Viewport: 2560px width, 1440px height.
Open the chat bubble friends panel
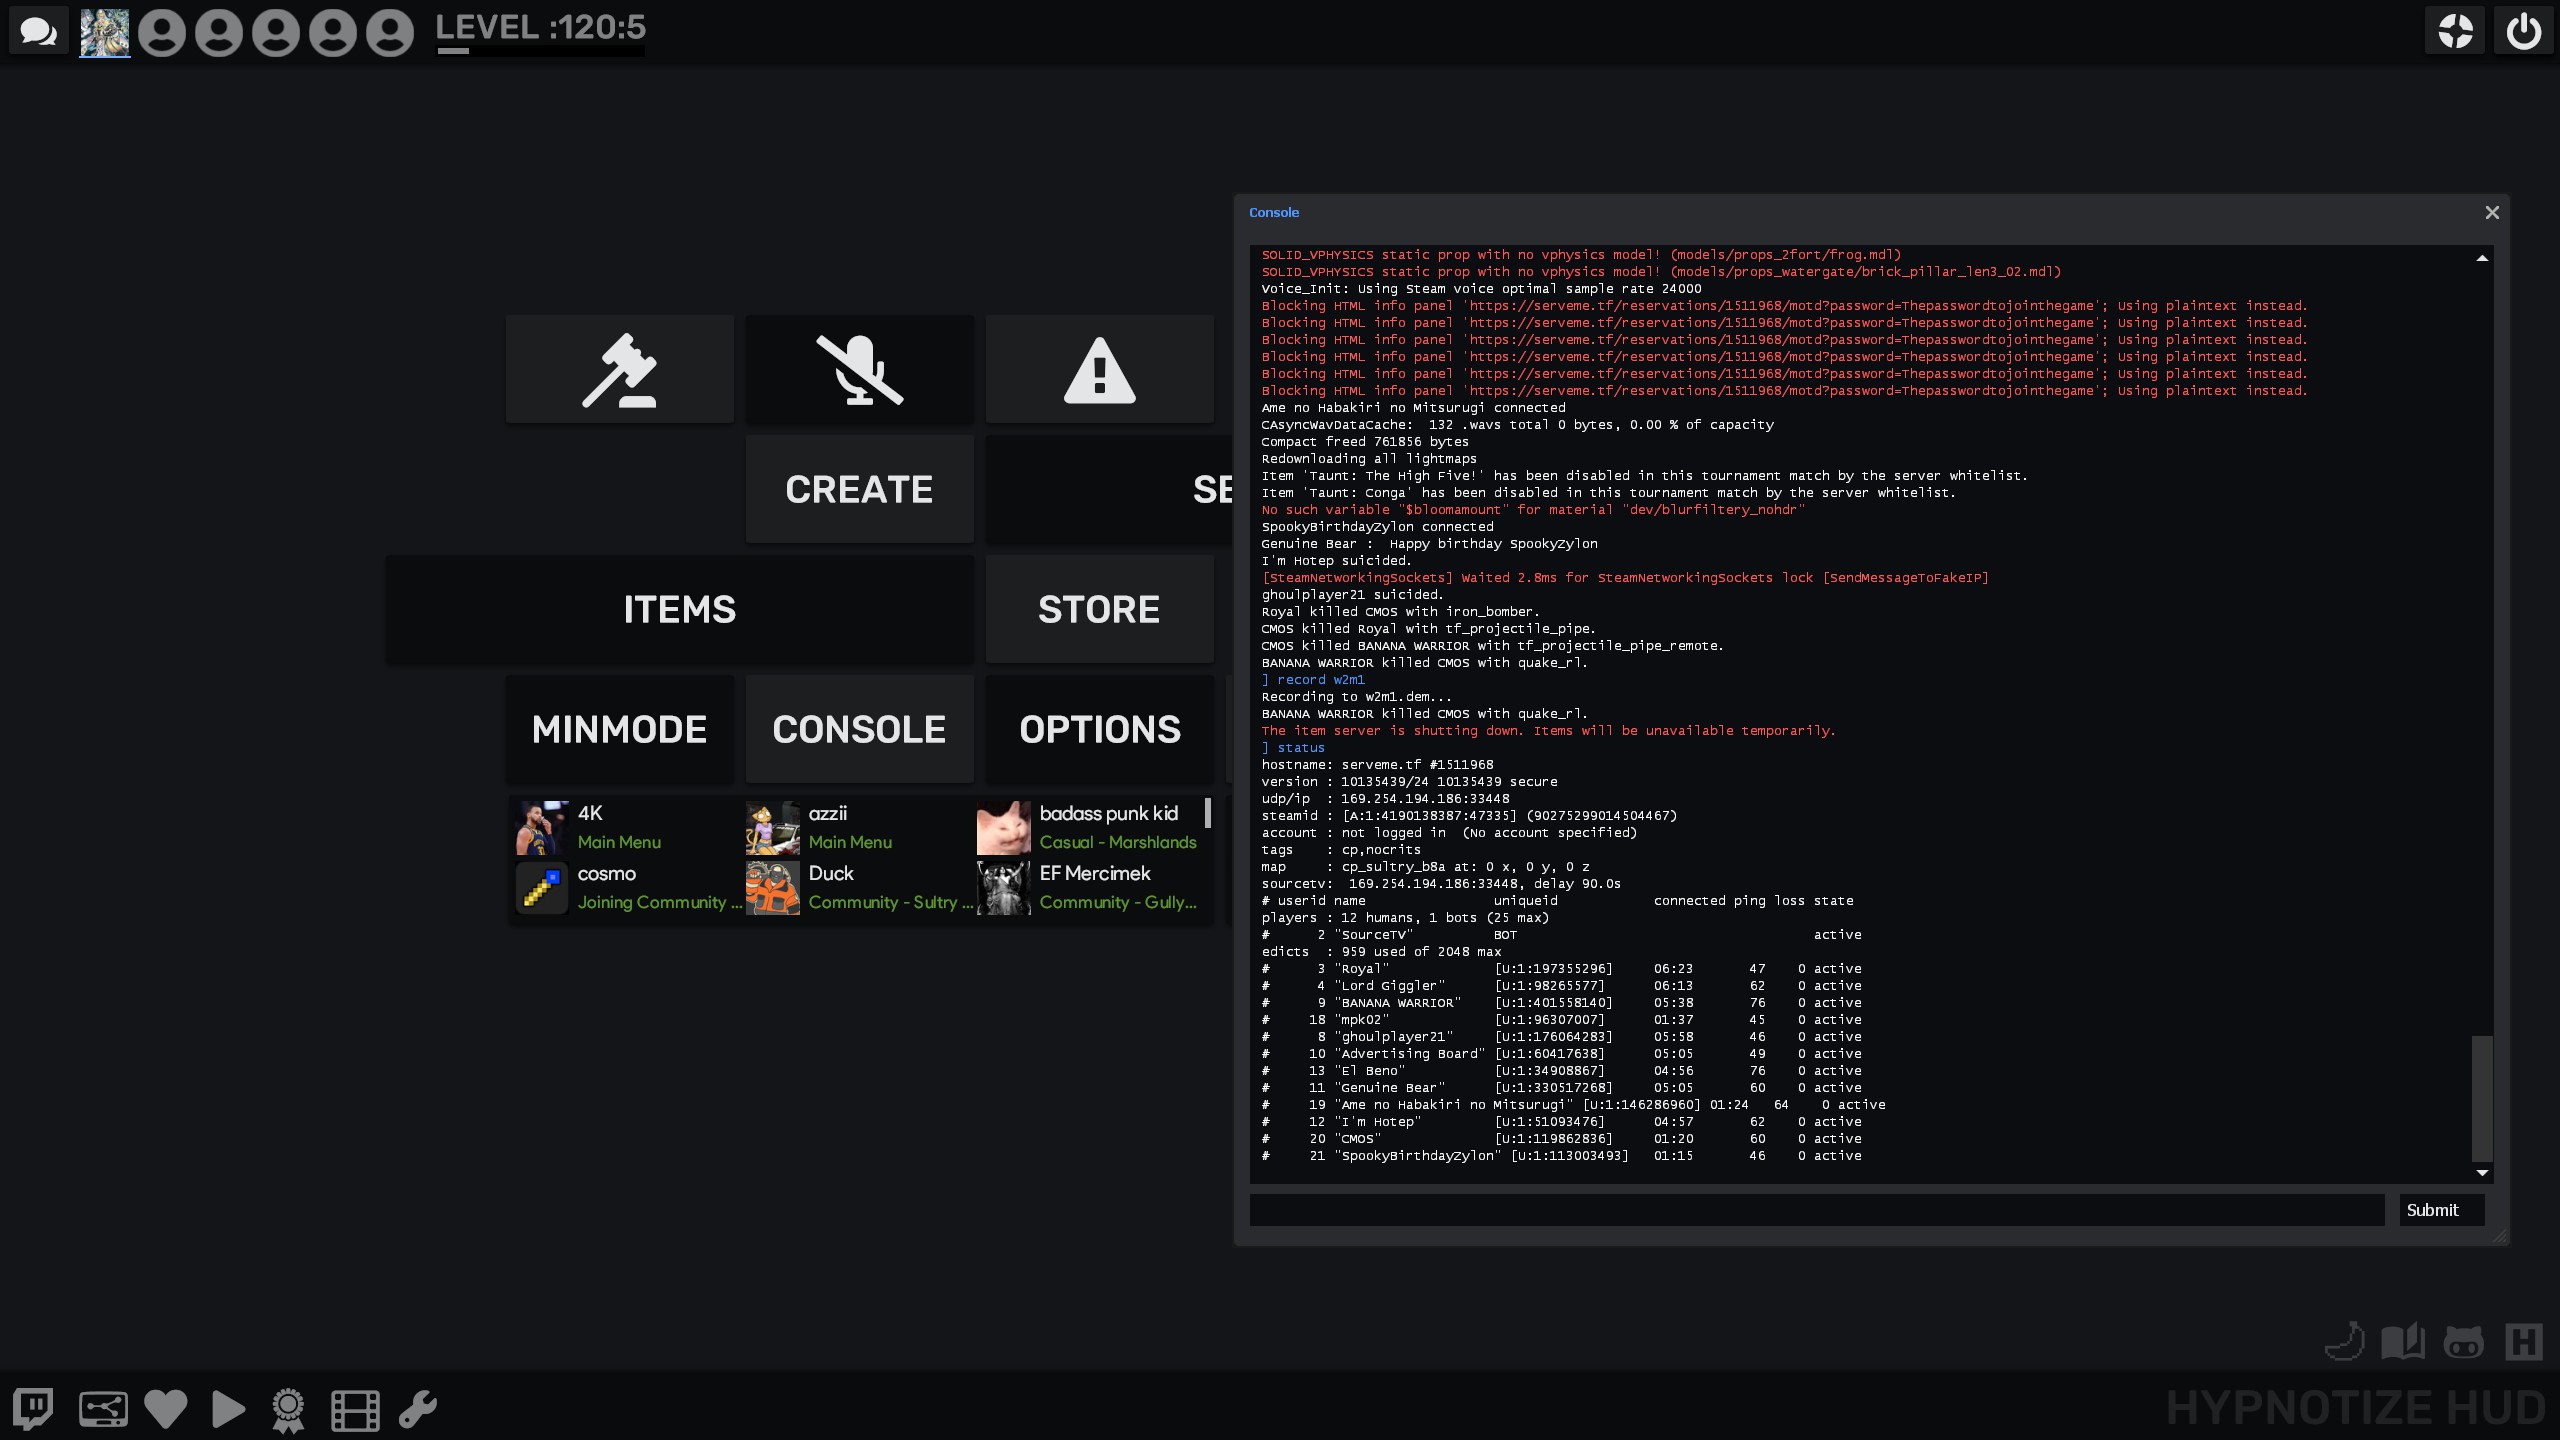(x=39, y=31)
